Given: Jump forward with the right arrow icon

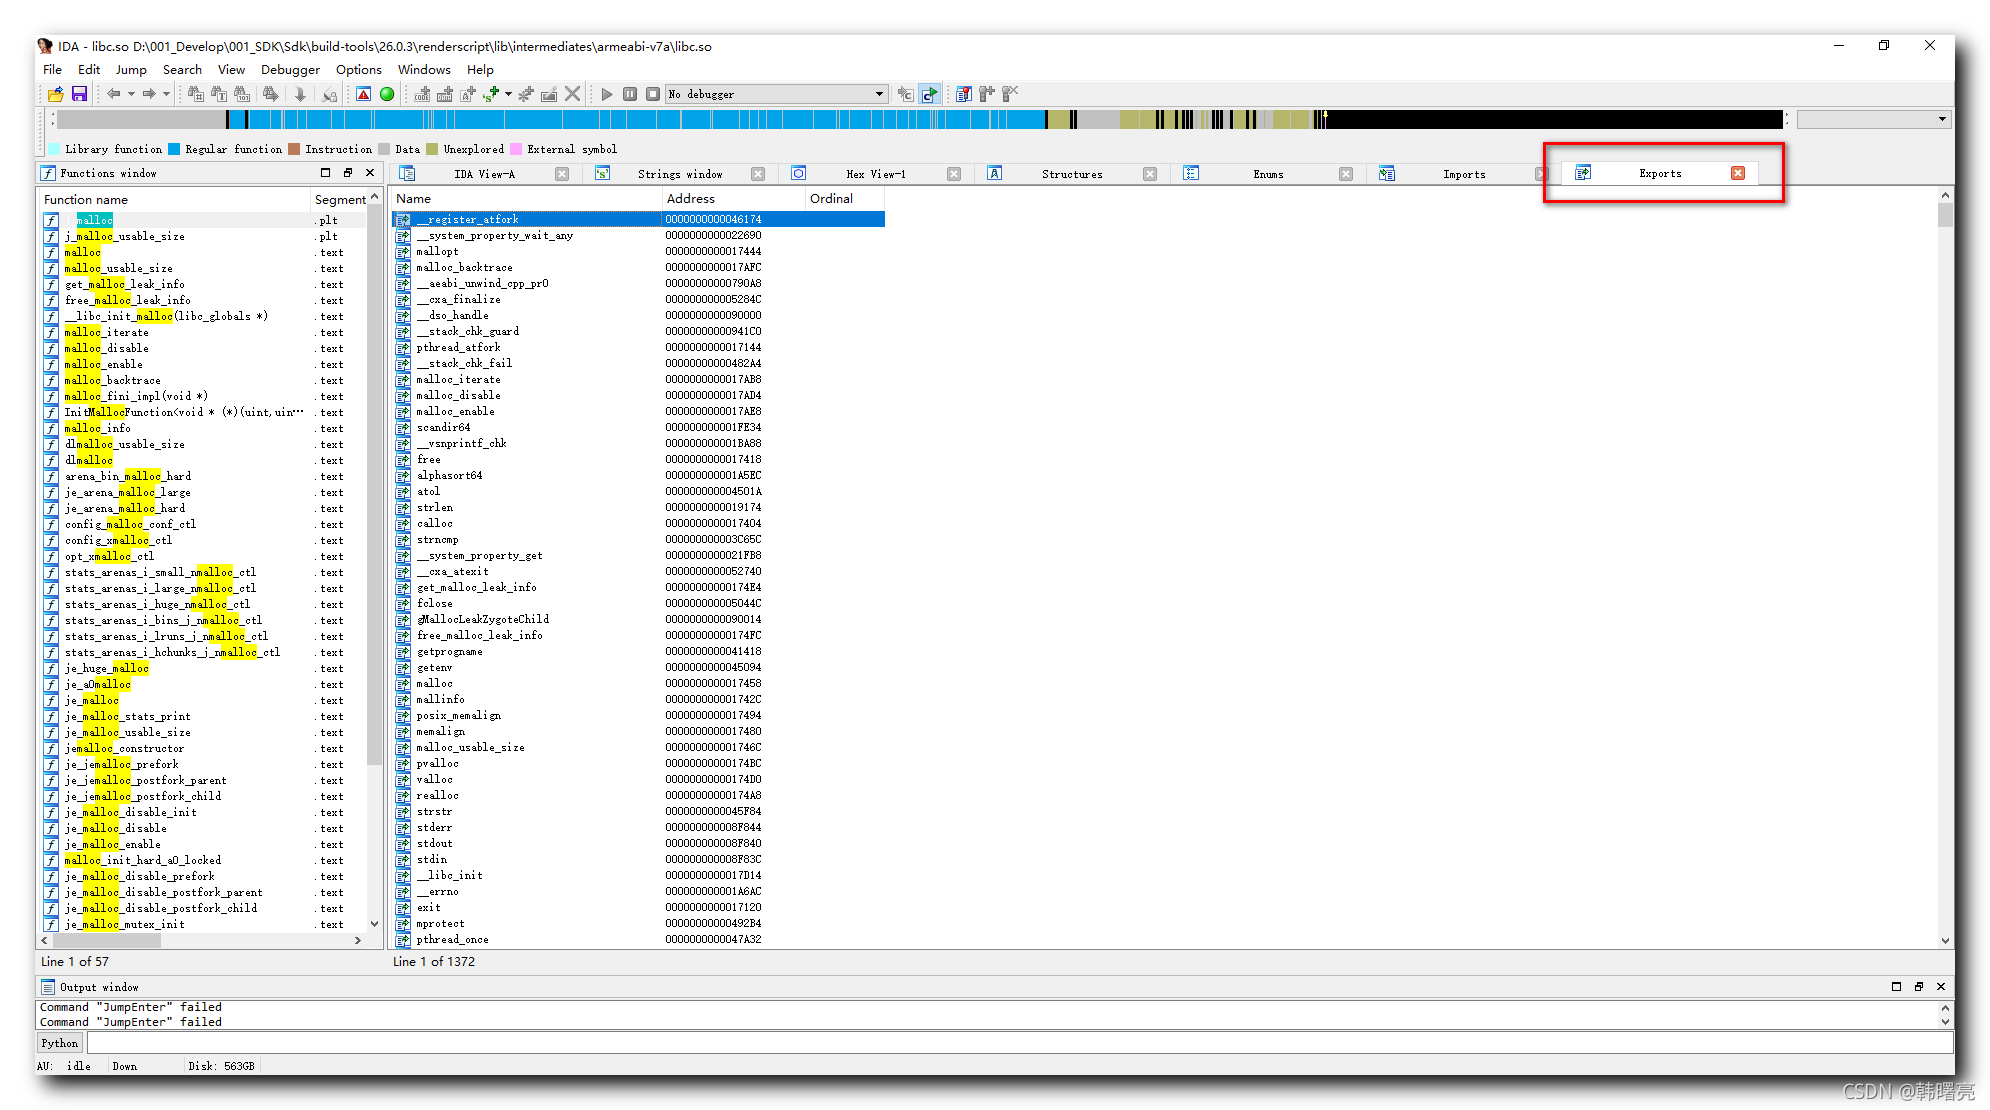Looking at the screenshot, I should pyautogui.click(x=149, y=94).
